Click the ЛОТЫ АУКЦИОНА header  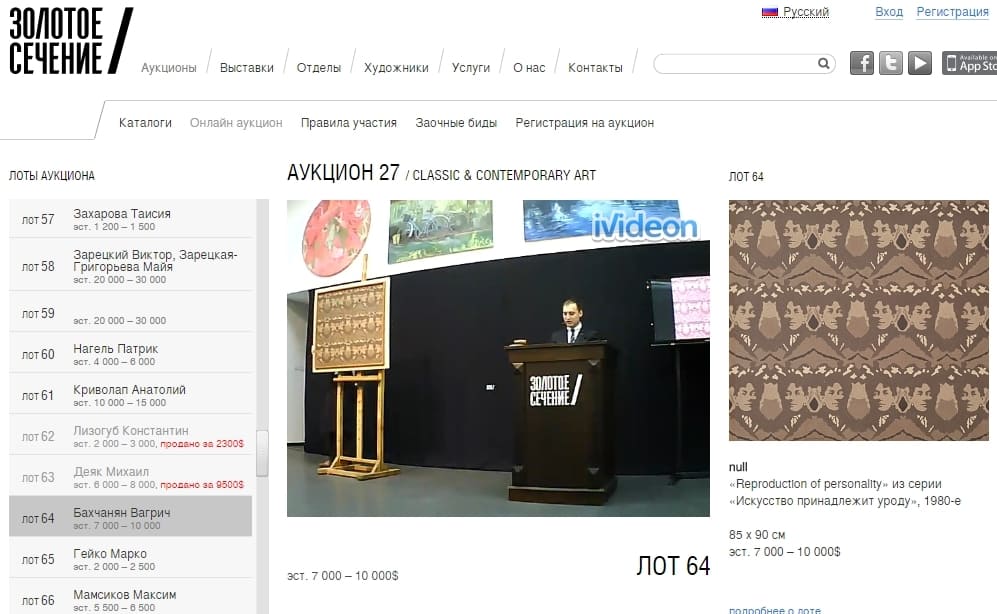[52, 175]
